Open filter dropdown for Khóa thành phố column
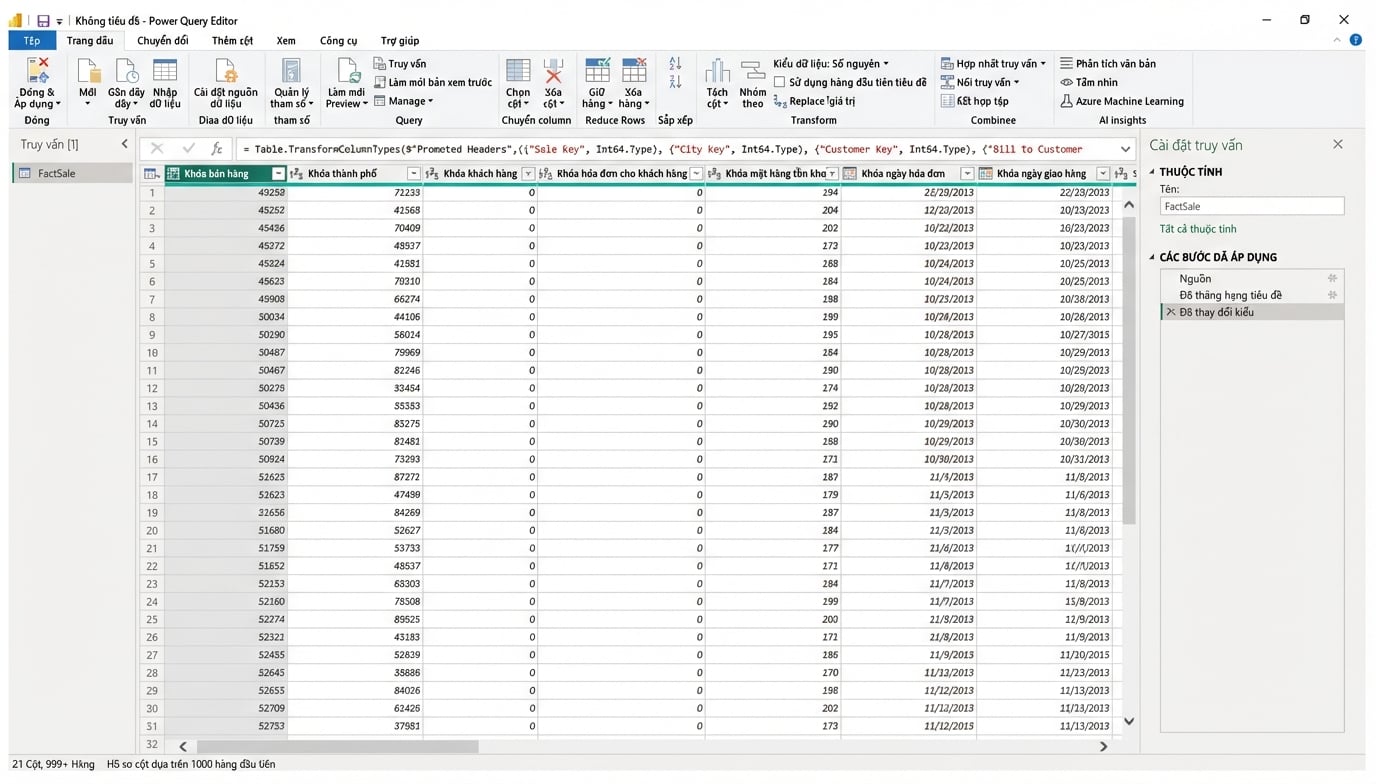This screenshot has height=784, width=1376. 414,174
